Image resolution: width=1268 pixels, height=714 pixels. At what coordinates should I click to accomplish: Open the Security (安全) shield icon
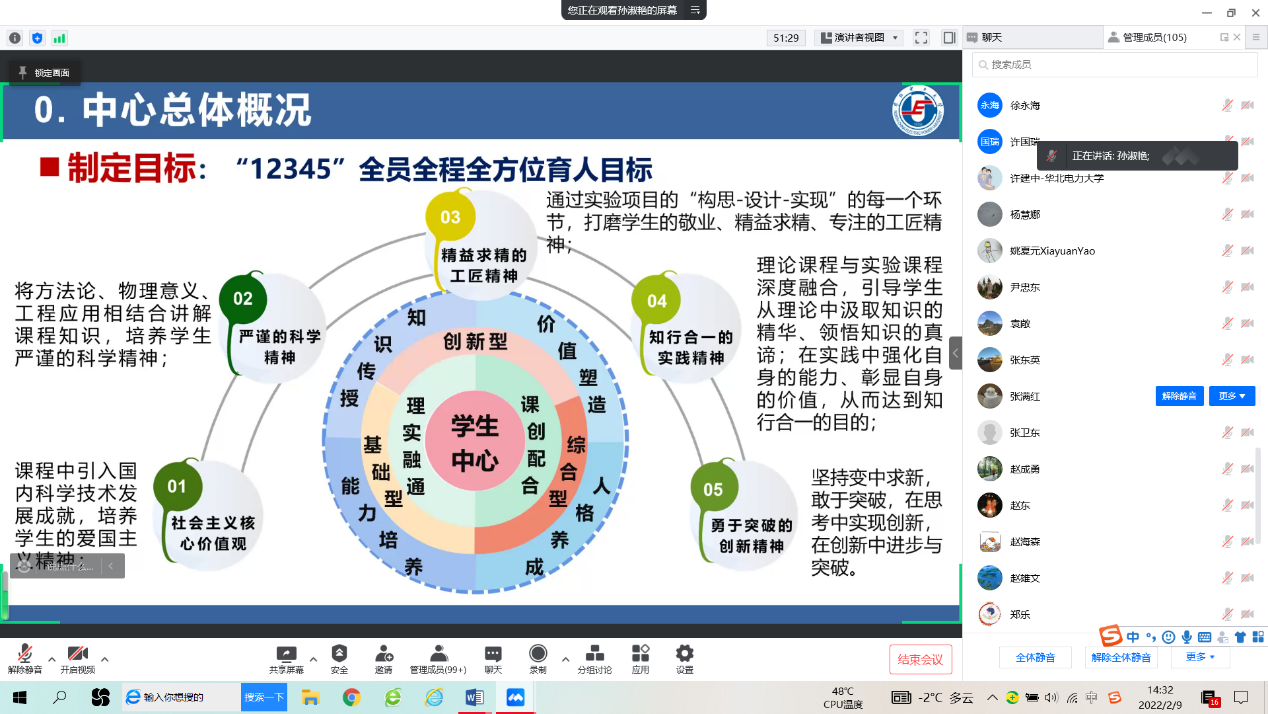[339, 654]
